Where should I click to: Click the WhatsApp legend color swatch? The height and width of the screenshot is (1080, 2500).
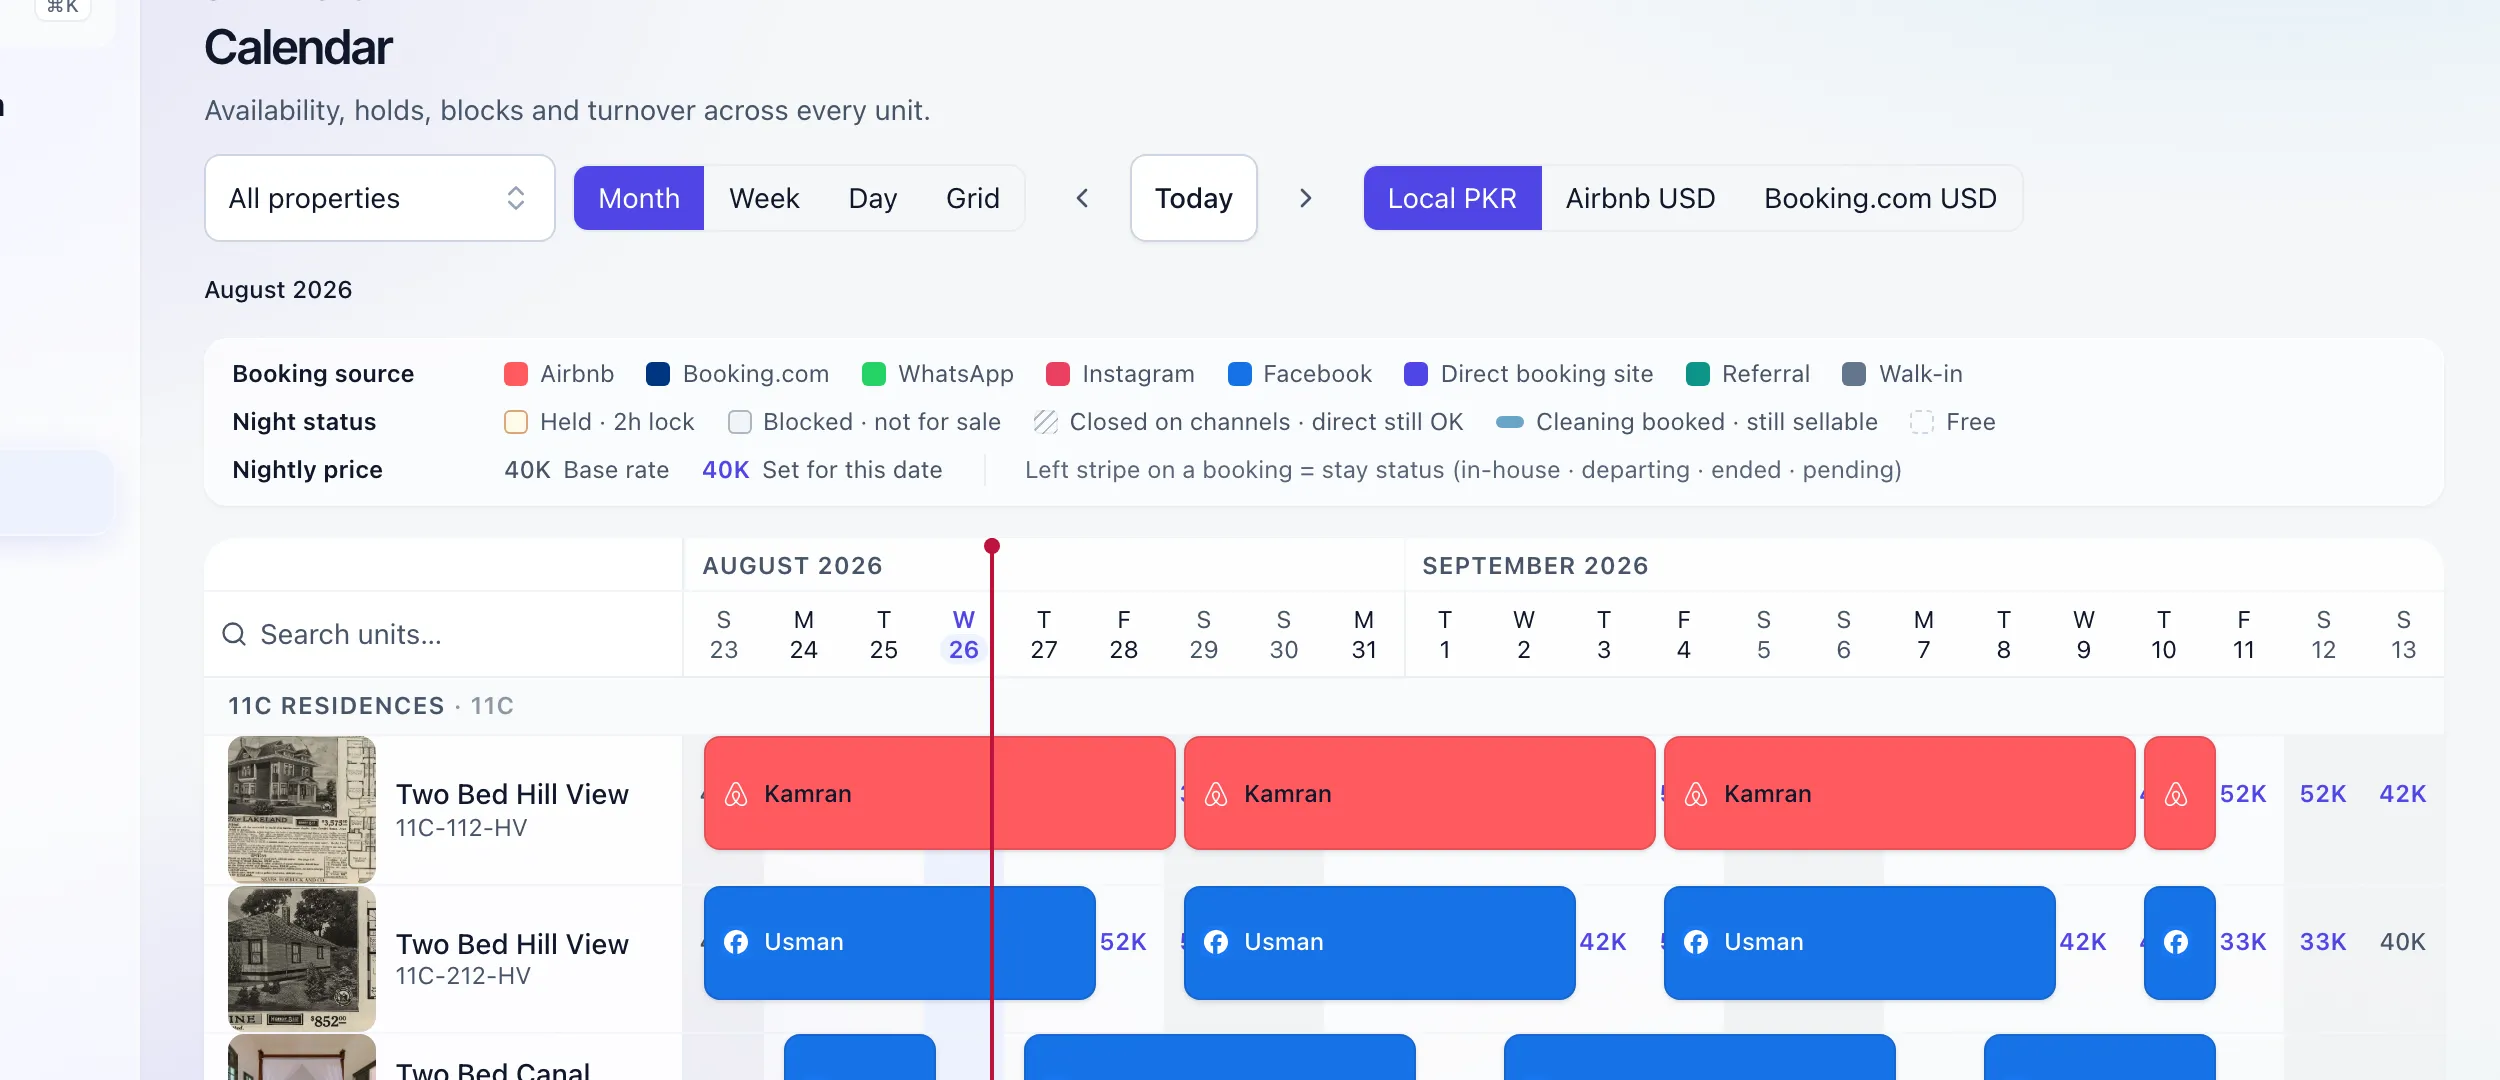(x=874, y=374)
